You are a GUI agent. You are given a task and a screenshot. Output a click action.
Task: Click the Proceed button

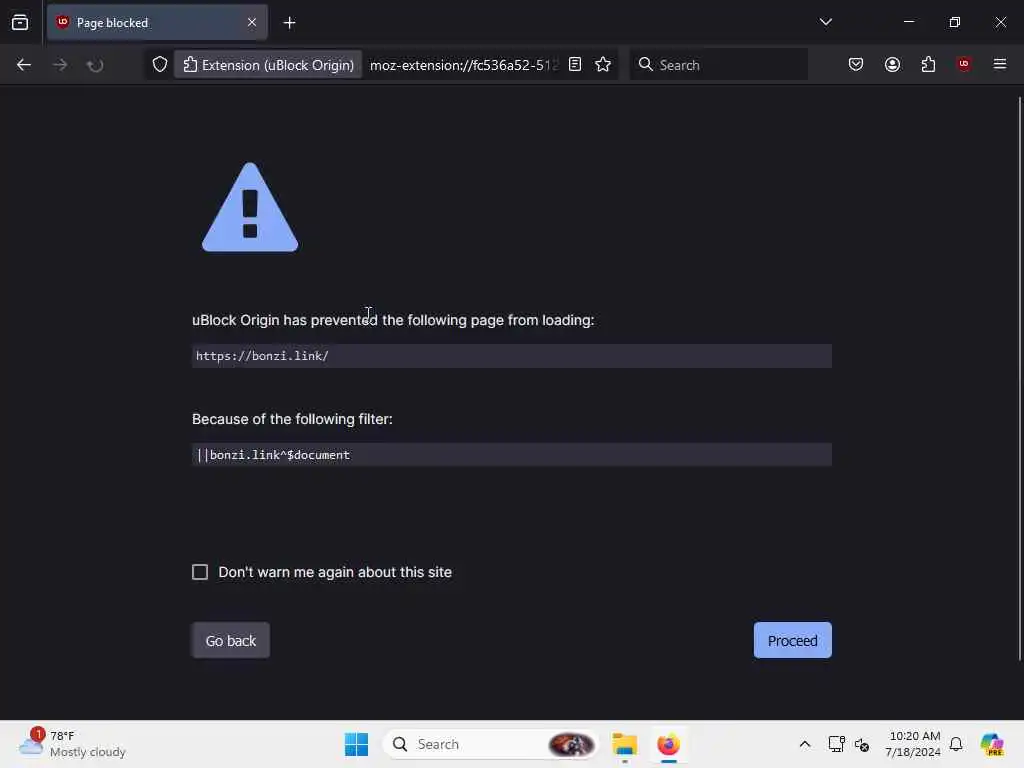(x=792, y=640)
